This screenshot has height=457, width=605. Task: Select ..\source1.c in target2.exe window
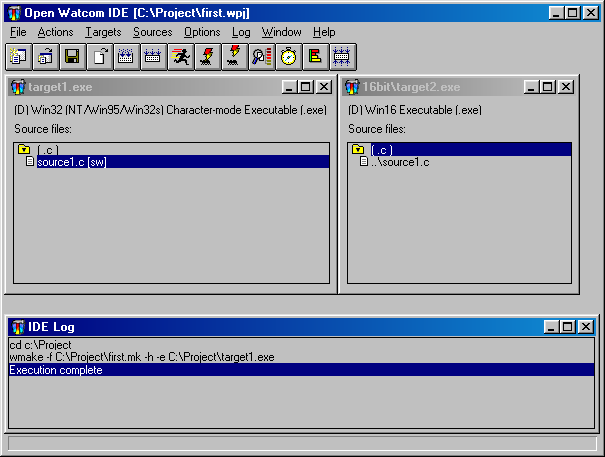point(400,161)
